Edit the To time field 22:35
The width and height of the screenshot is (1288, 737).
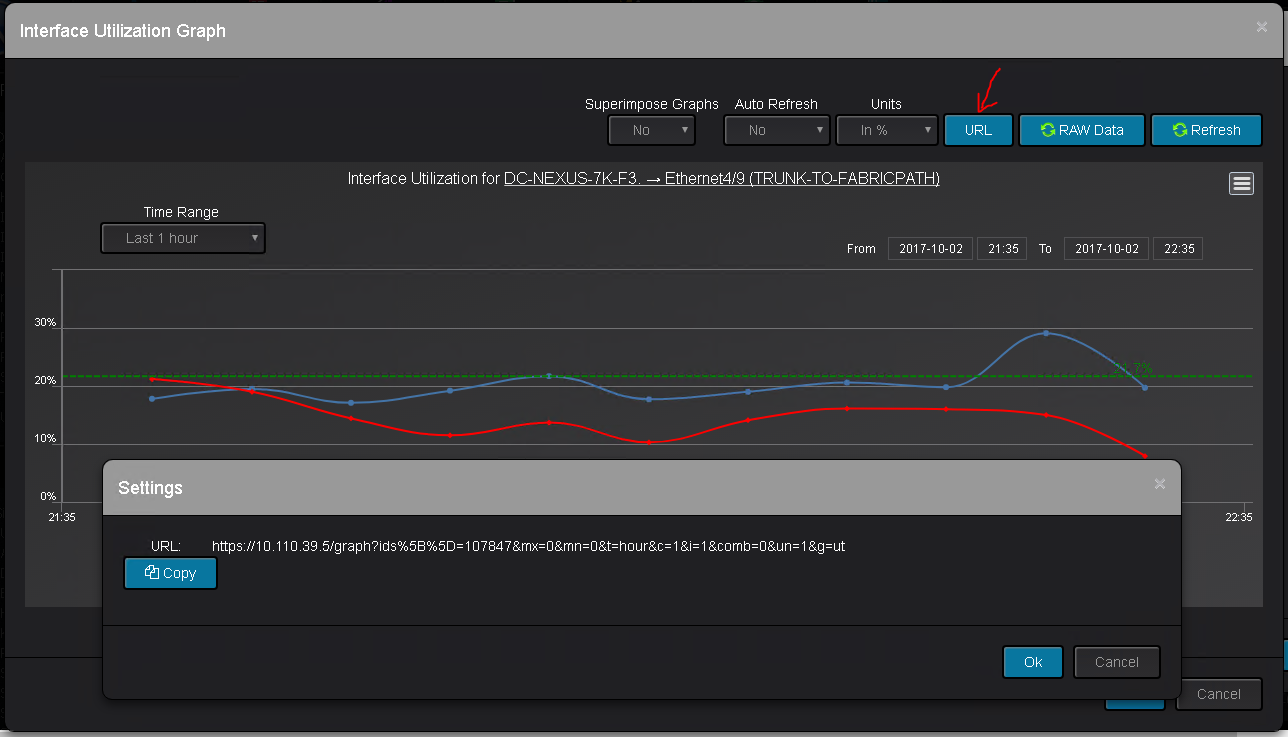[x=1178, y=248]
